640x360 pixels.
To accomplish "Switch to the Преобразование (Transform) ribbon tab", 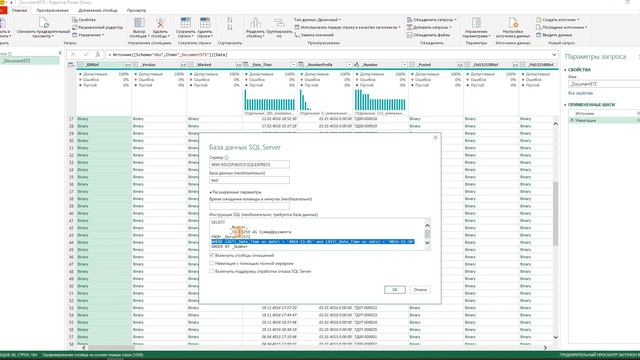I will pyautogui.click(x=52, y=10).
